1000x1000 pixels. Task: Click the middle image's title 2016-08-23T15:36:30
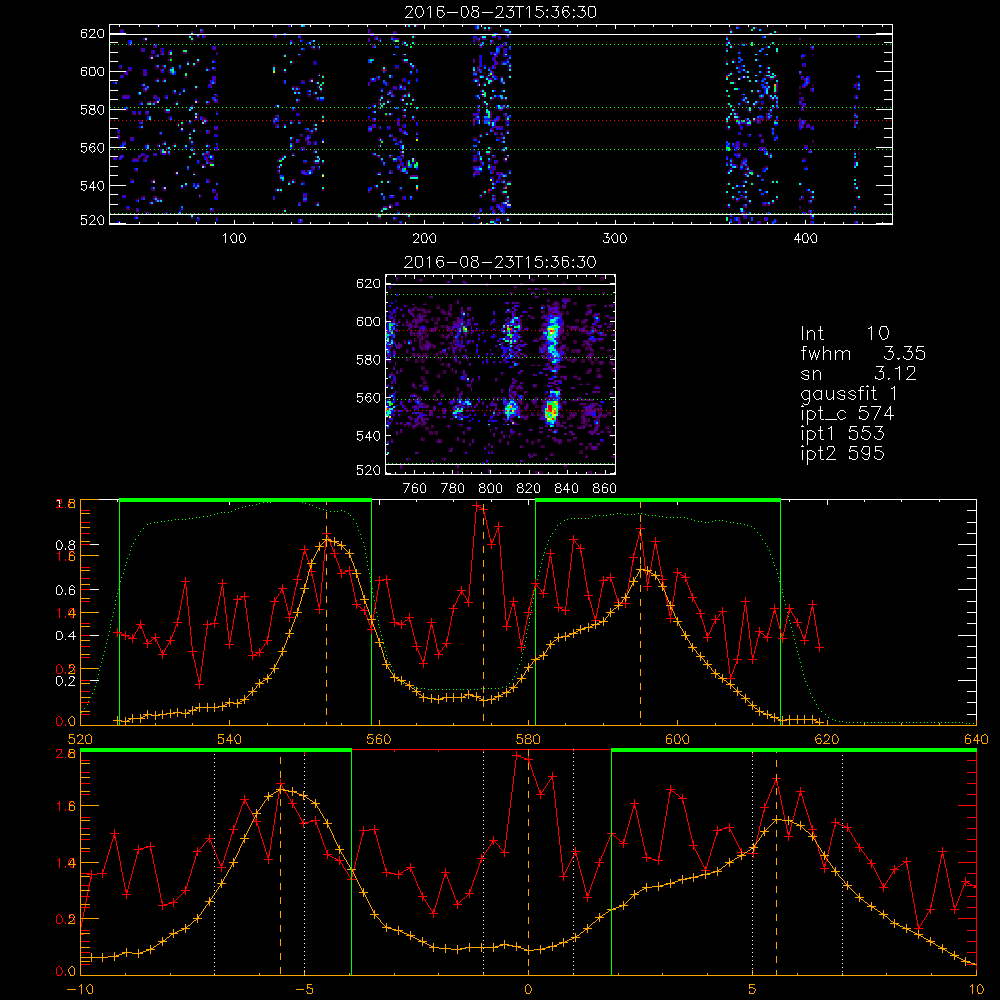(x=500, y=262)
